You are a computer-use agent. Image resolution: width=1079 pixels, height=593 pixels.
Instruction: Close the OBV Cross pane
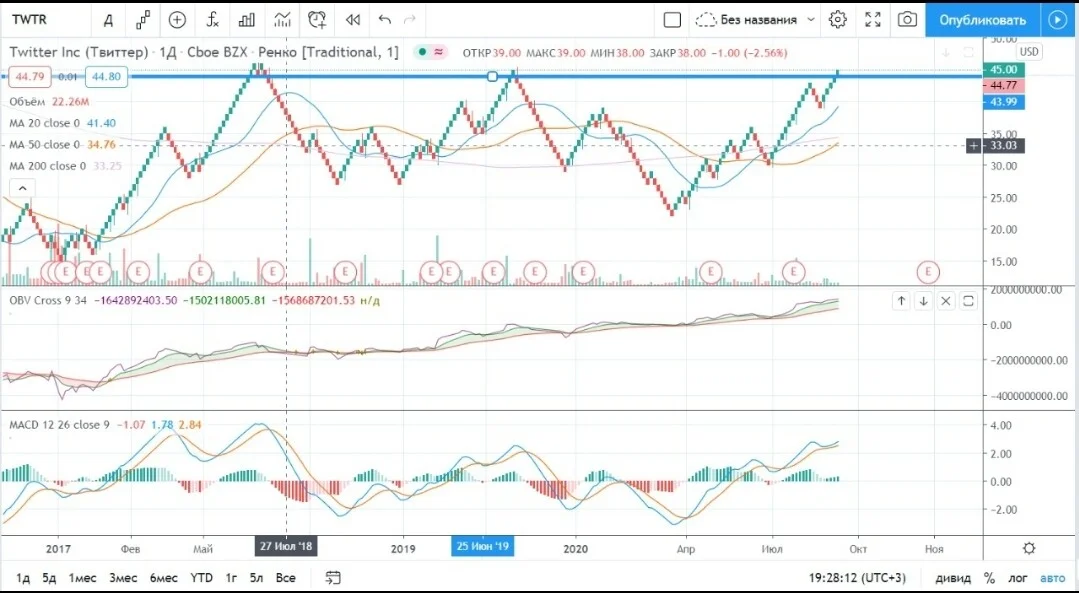[946, 301]
